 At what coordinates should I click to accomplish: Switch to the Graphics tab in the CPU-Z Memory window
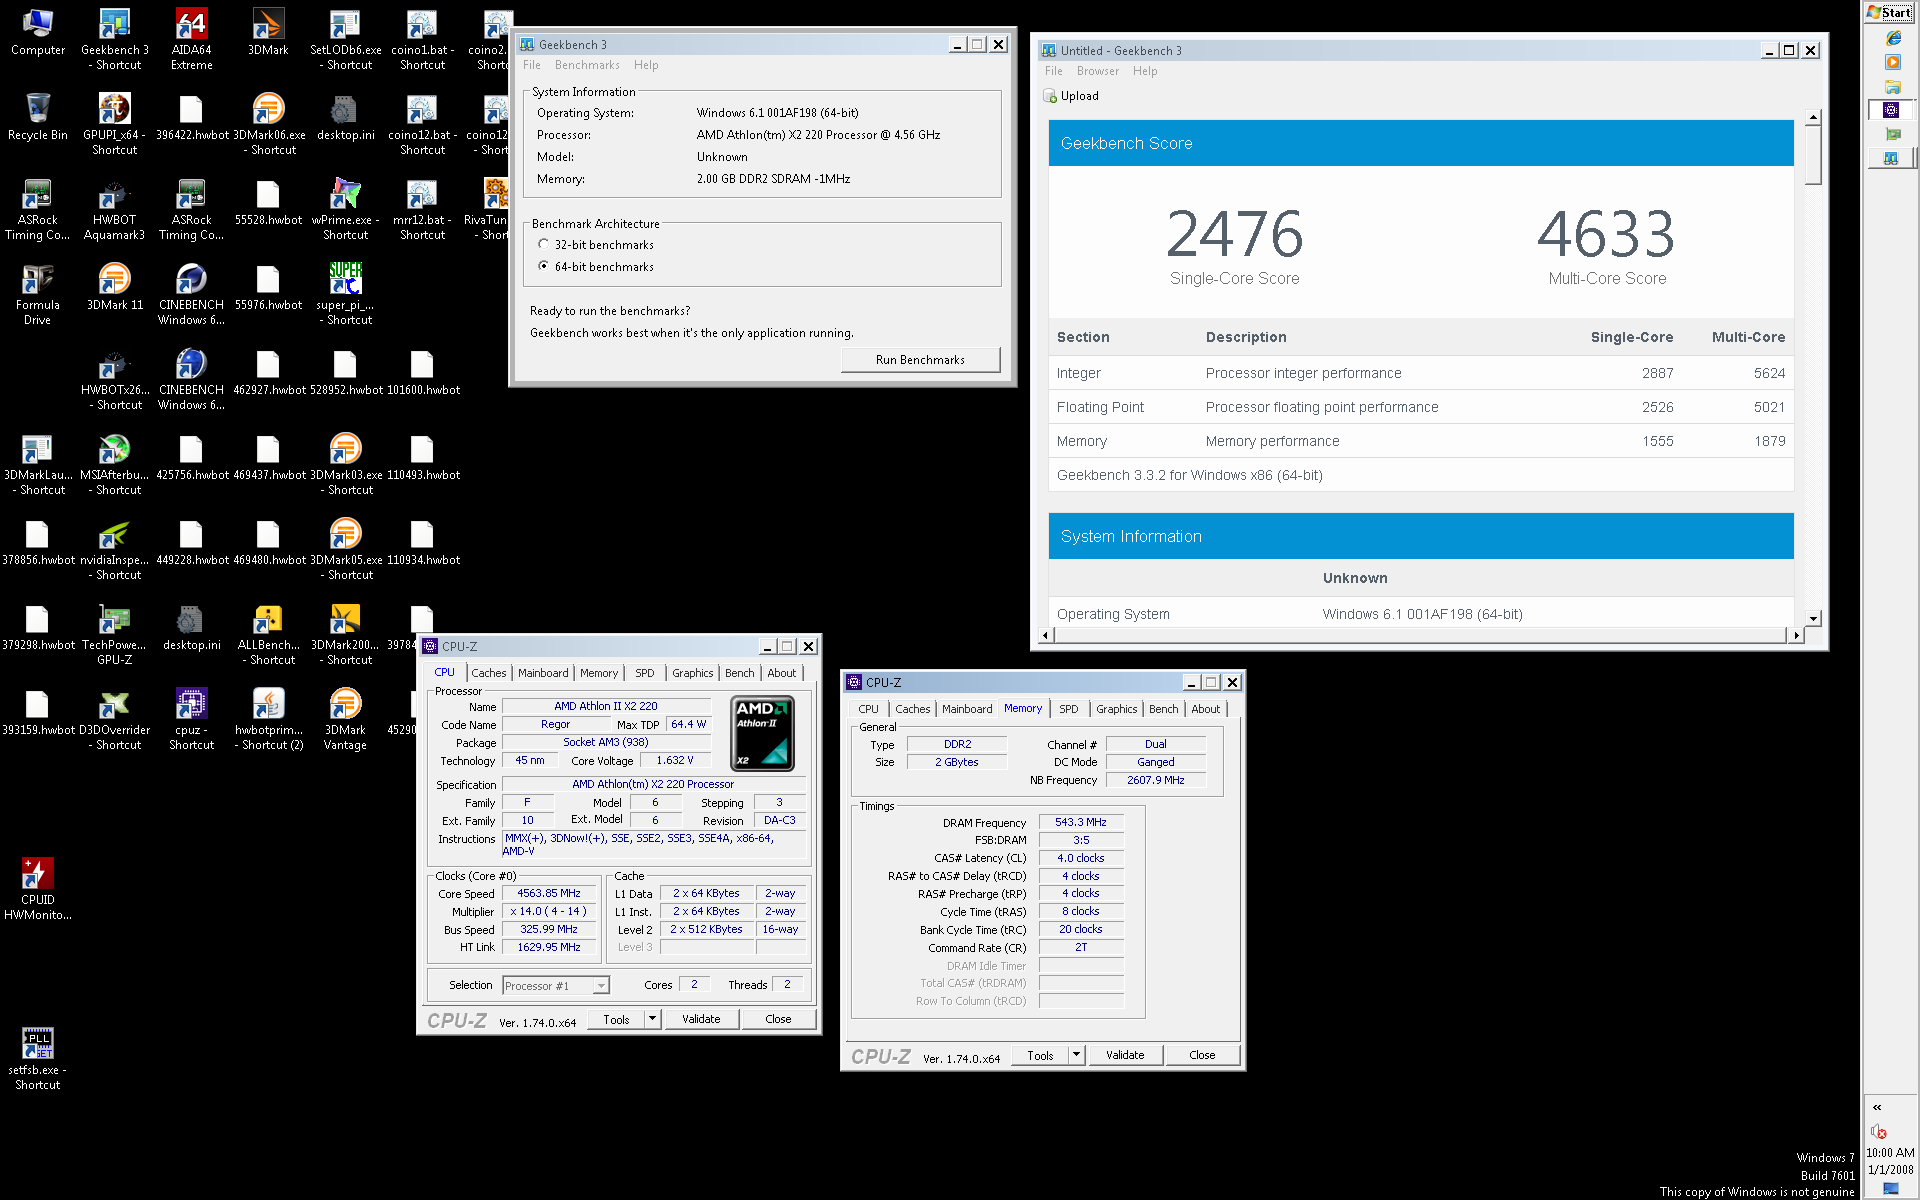point(1117,709)
